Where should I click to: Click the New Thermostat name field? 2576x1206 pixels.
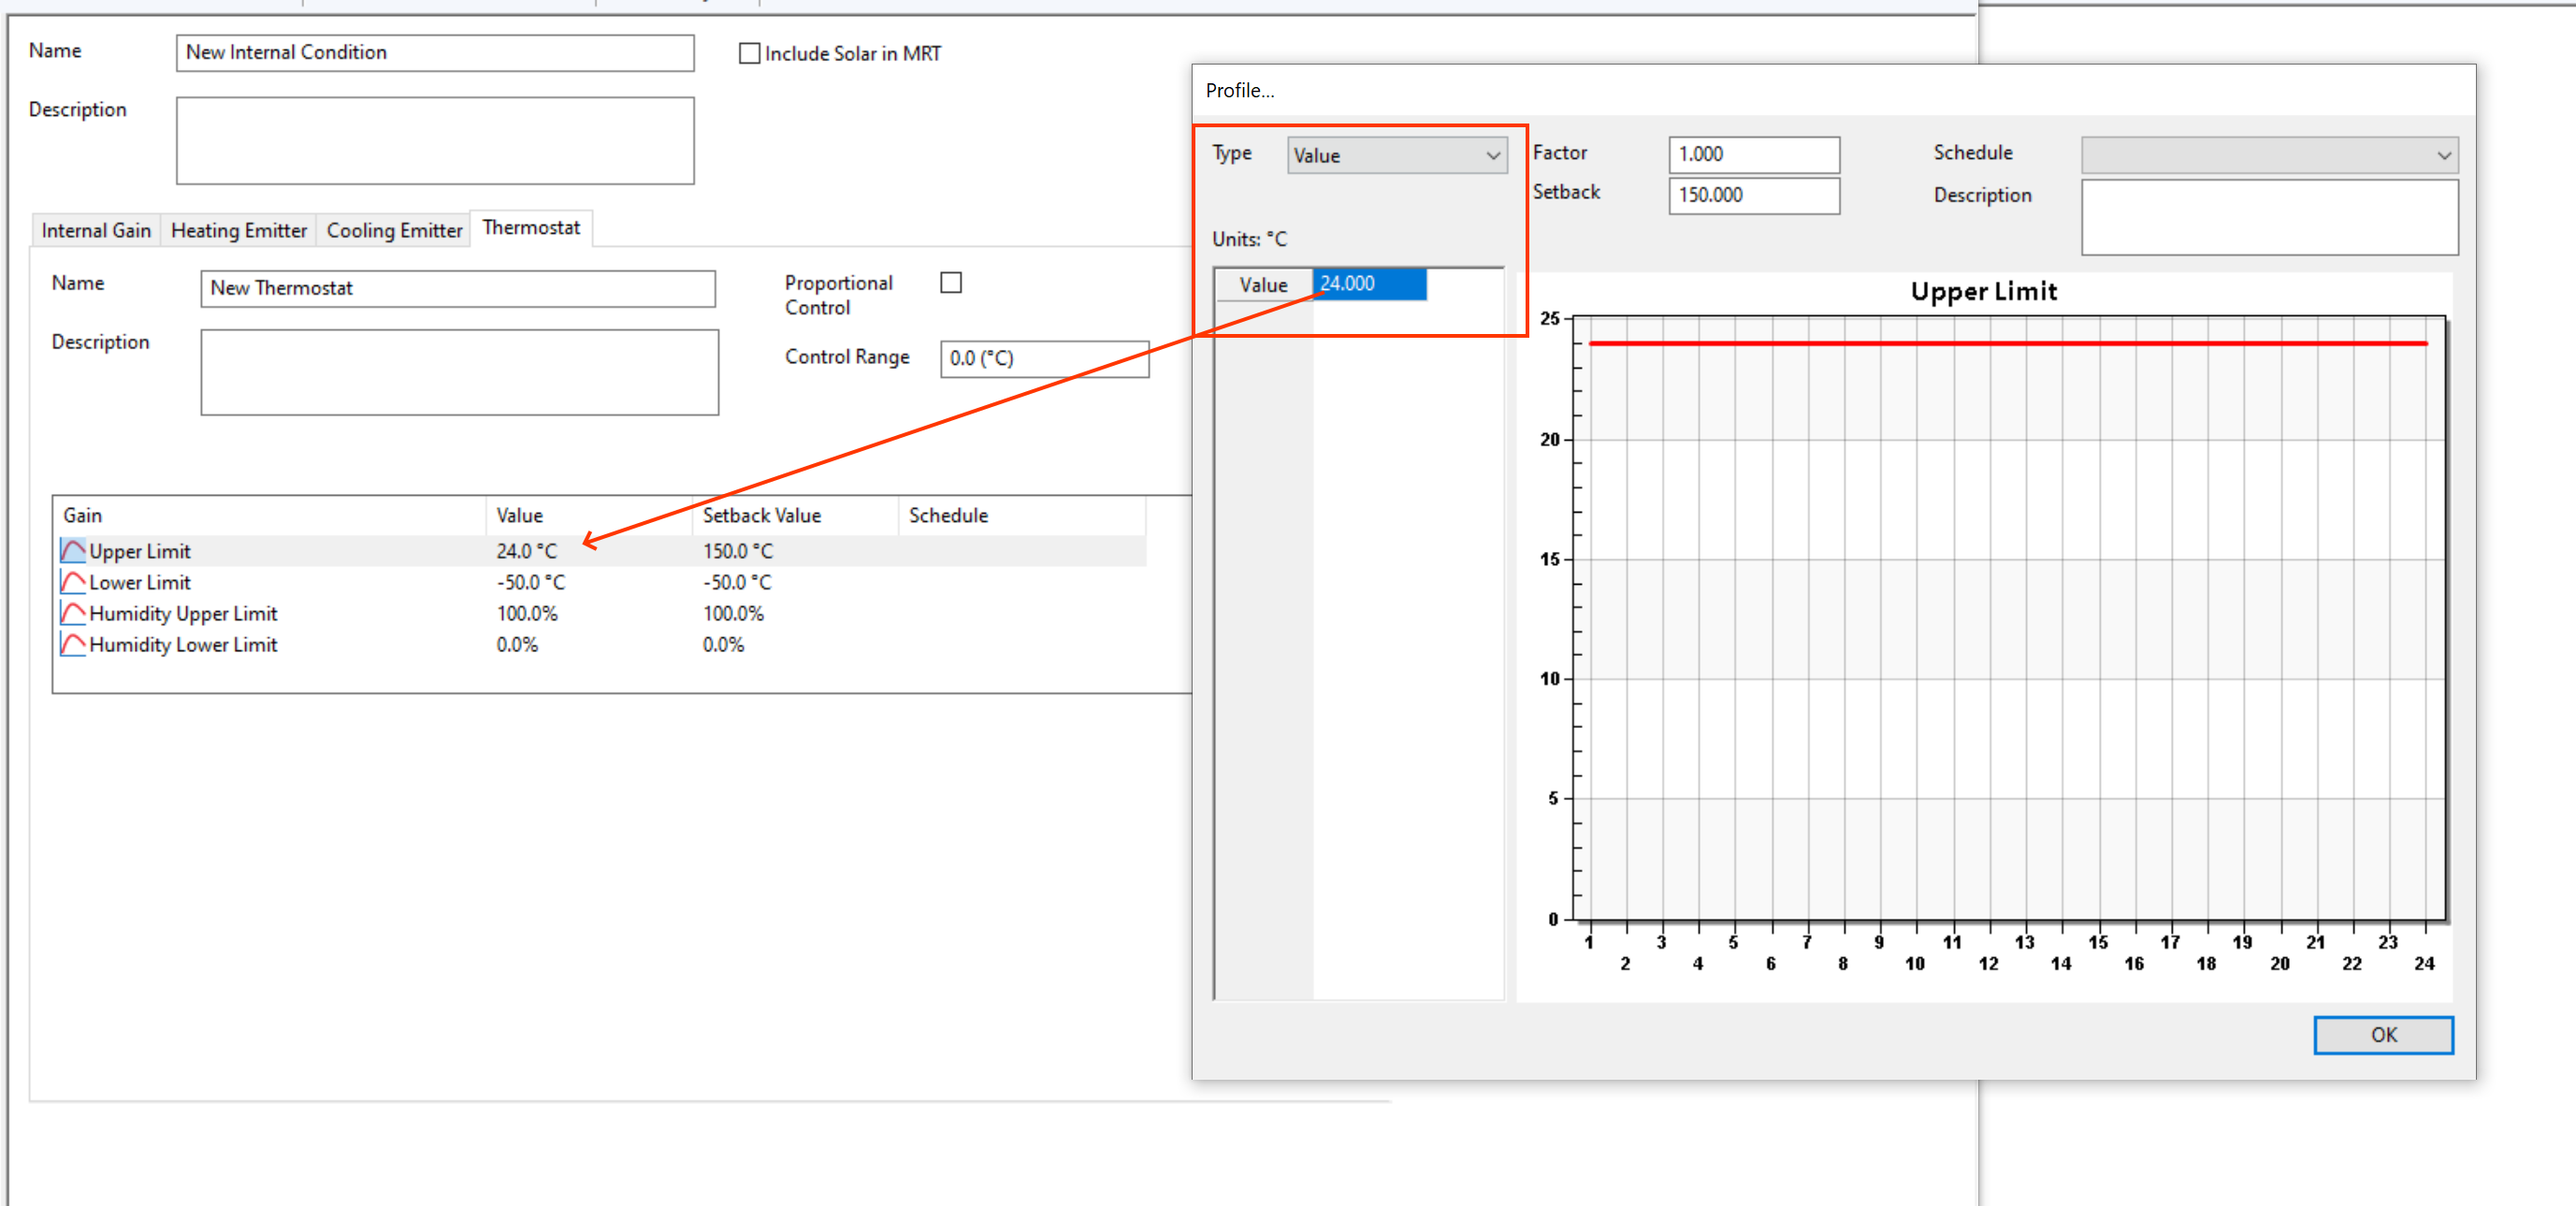coord(458,288)
